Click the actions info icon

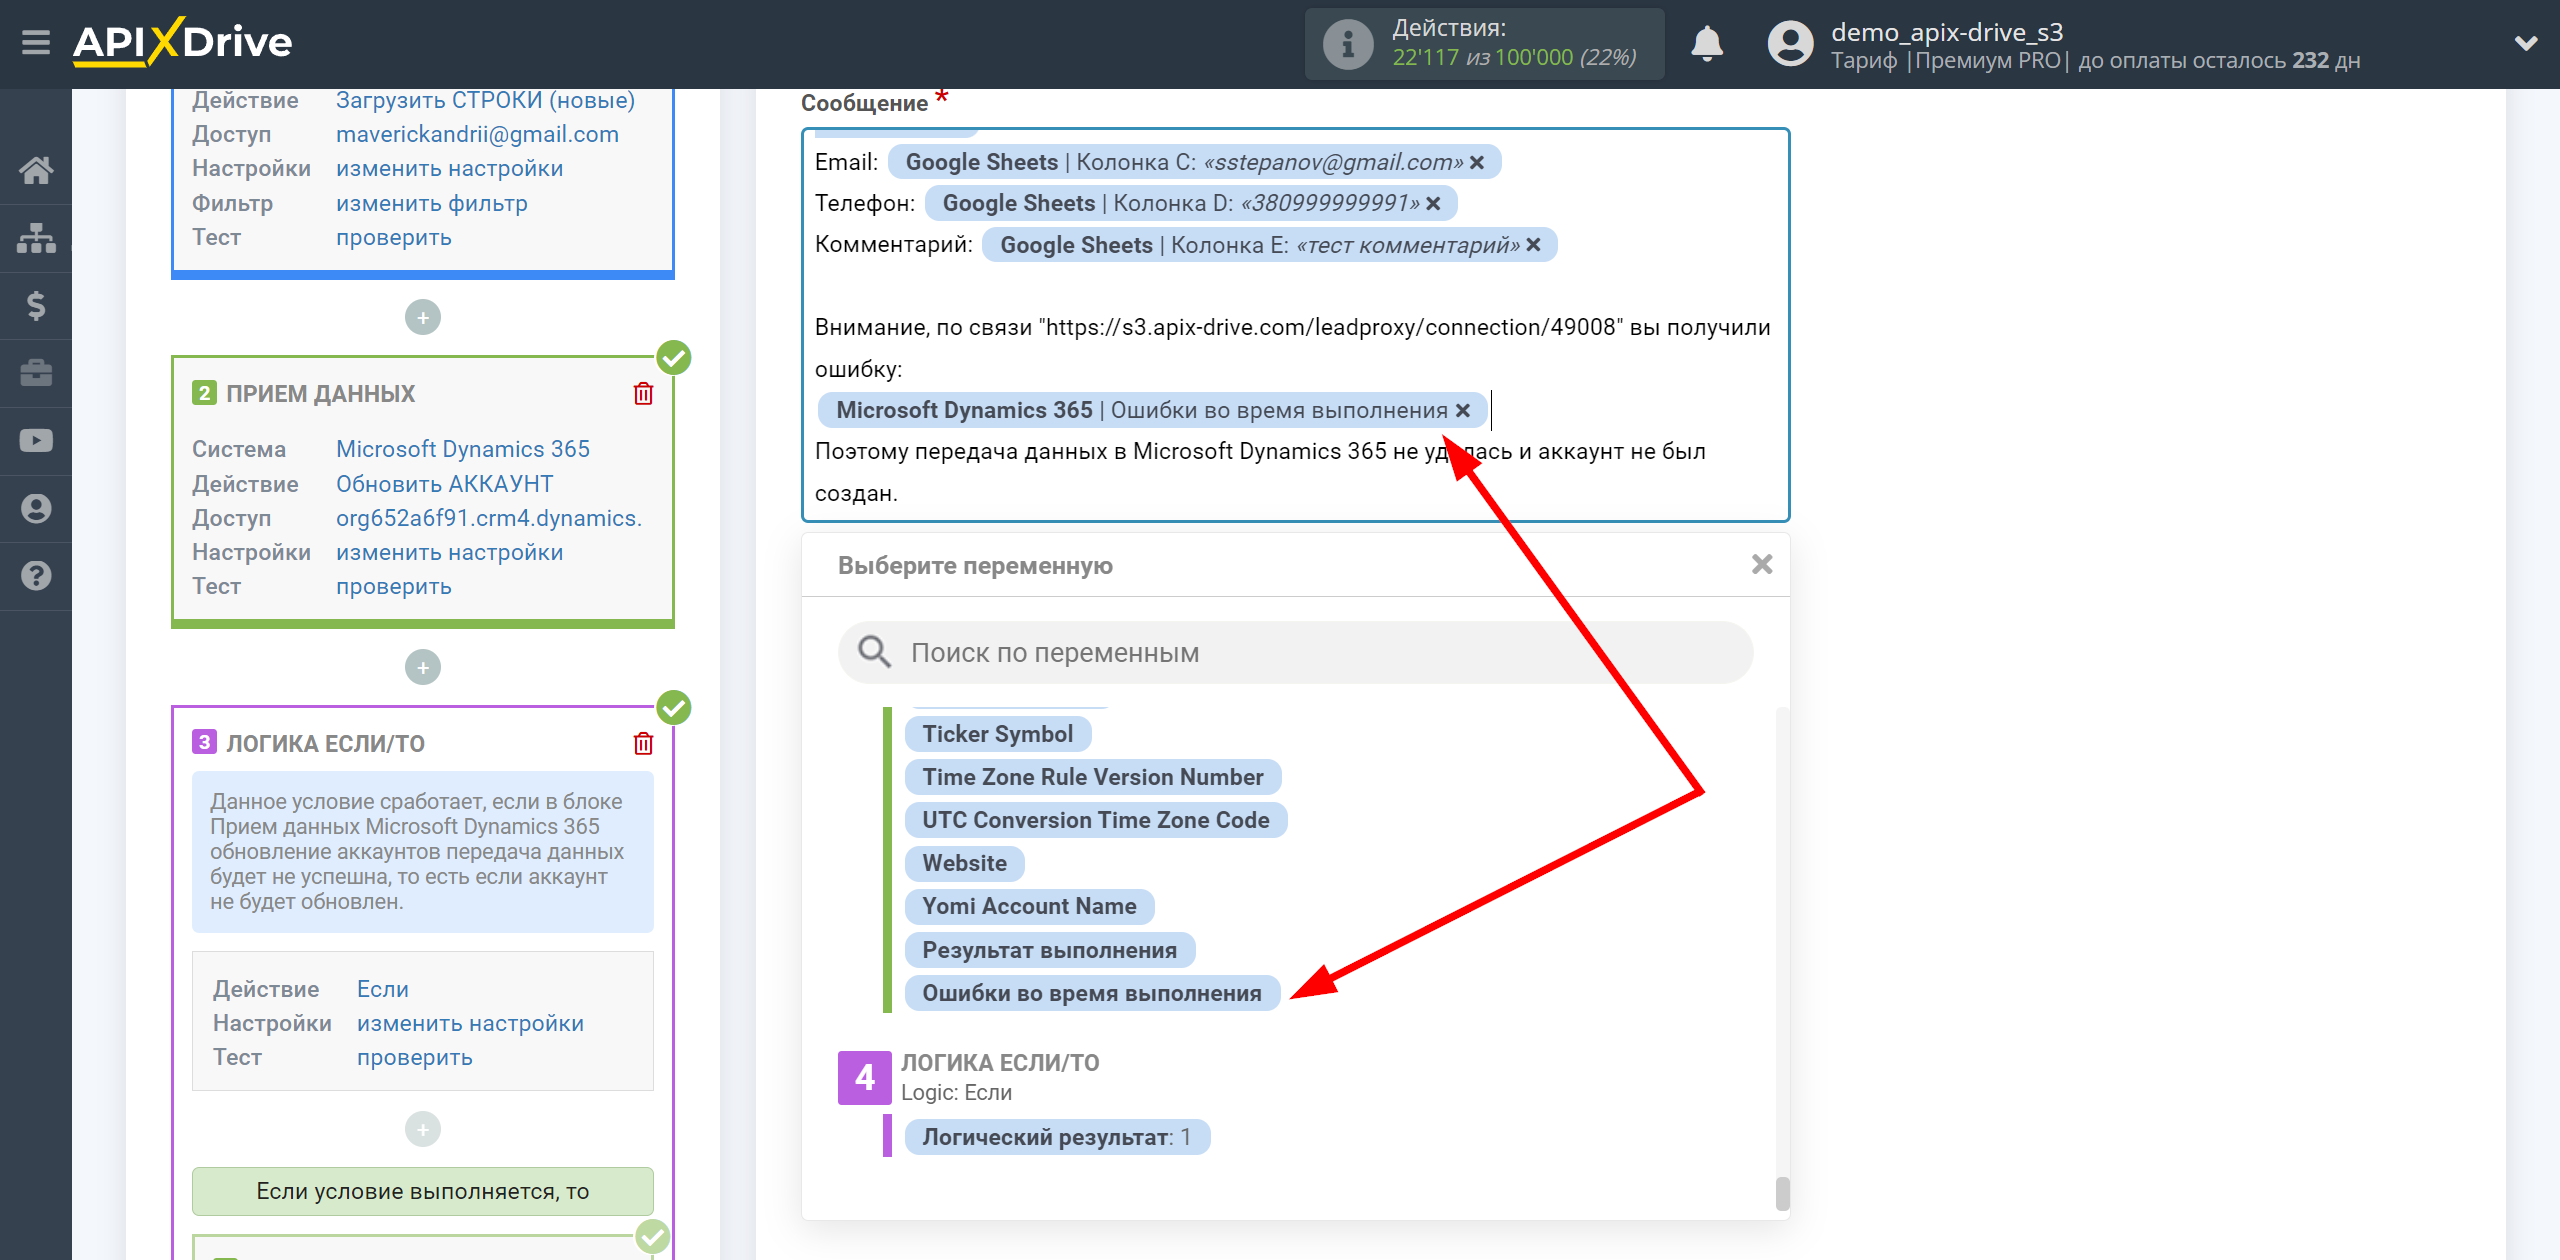tap(1348, 44)
